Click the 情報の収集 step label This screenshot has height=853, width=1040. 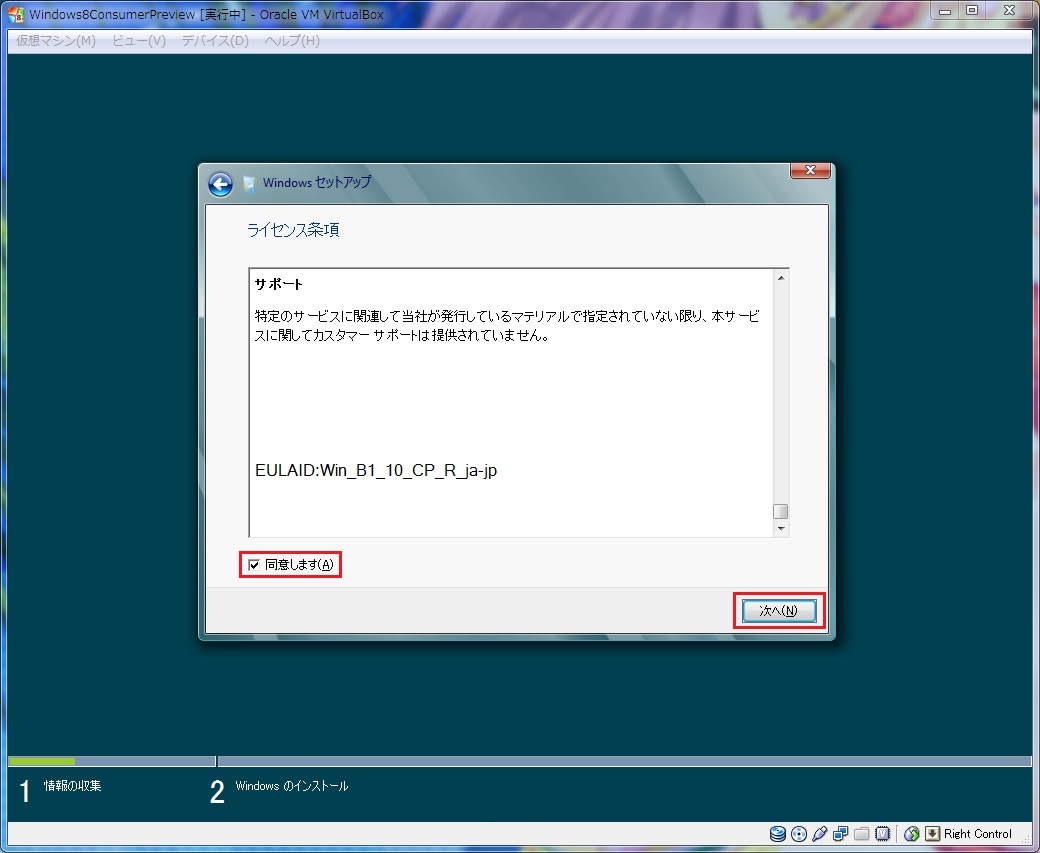point(72,786)
